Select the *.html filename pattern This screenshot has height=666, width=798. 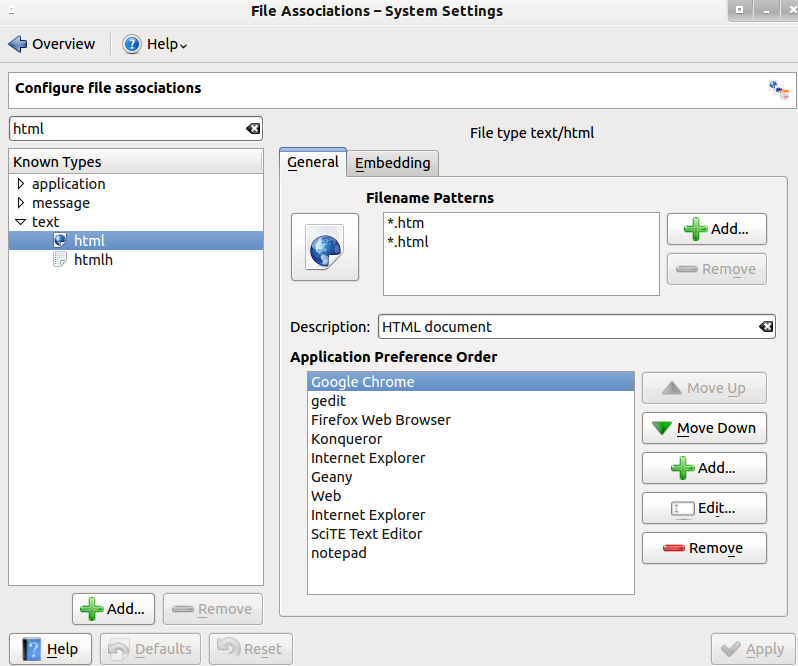point(408,242)
